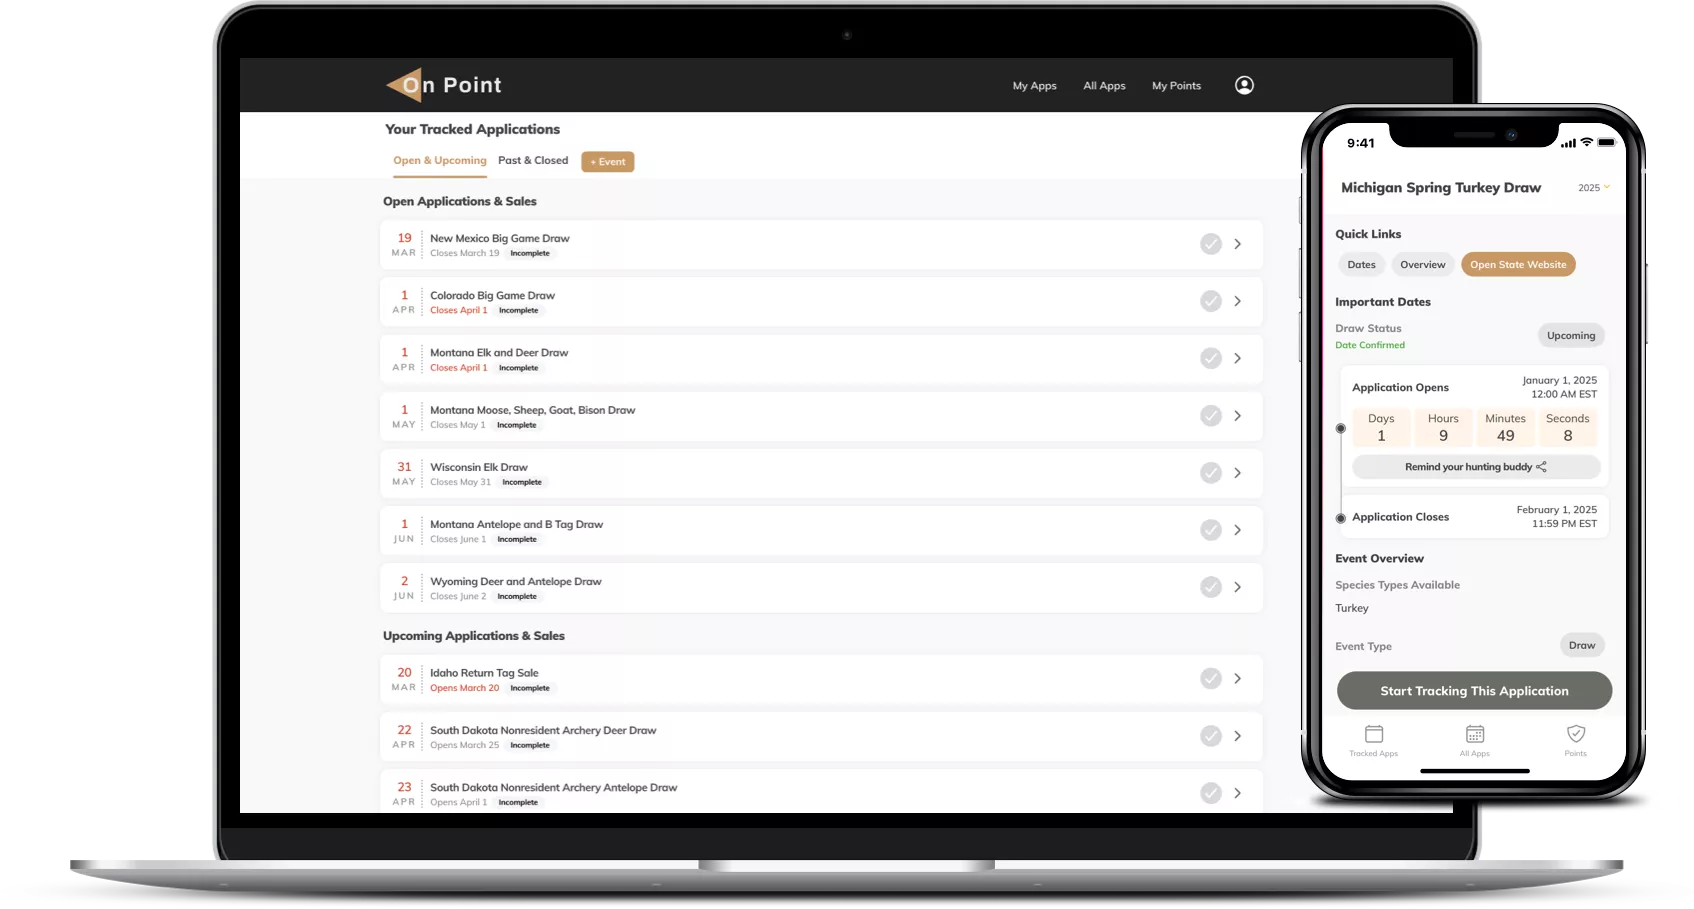Tap the Open State Website button
Screen dimensions: 1694x909
[1518, 265]
